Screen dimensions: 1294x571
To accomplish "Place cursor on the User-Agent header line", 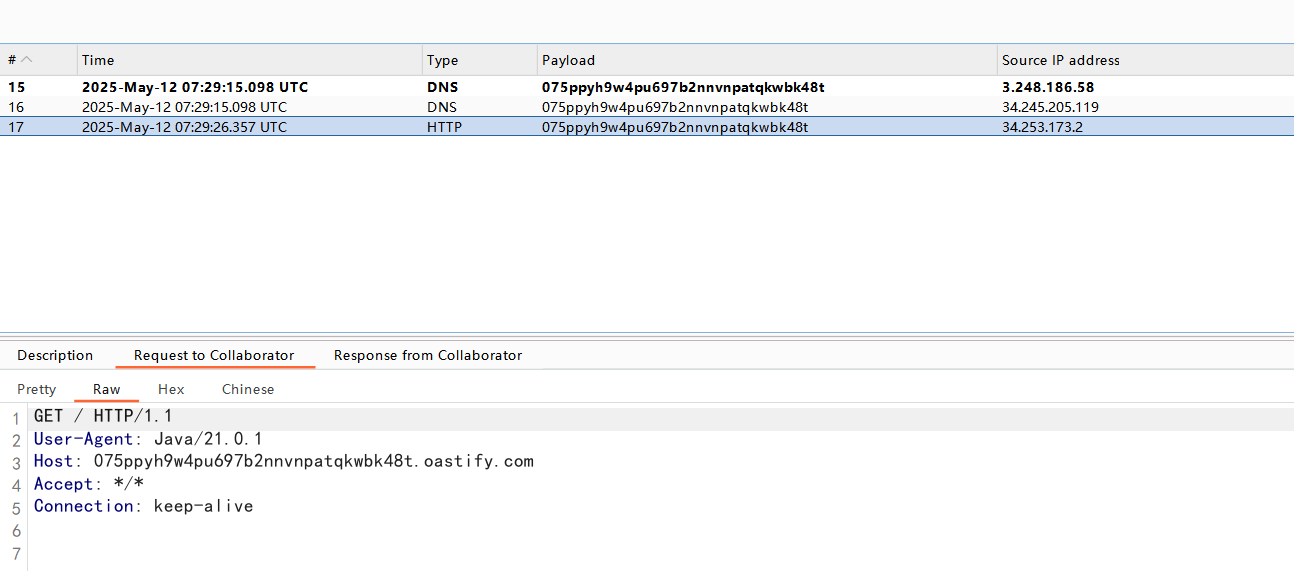I will [x=148, y=439].
